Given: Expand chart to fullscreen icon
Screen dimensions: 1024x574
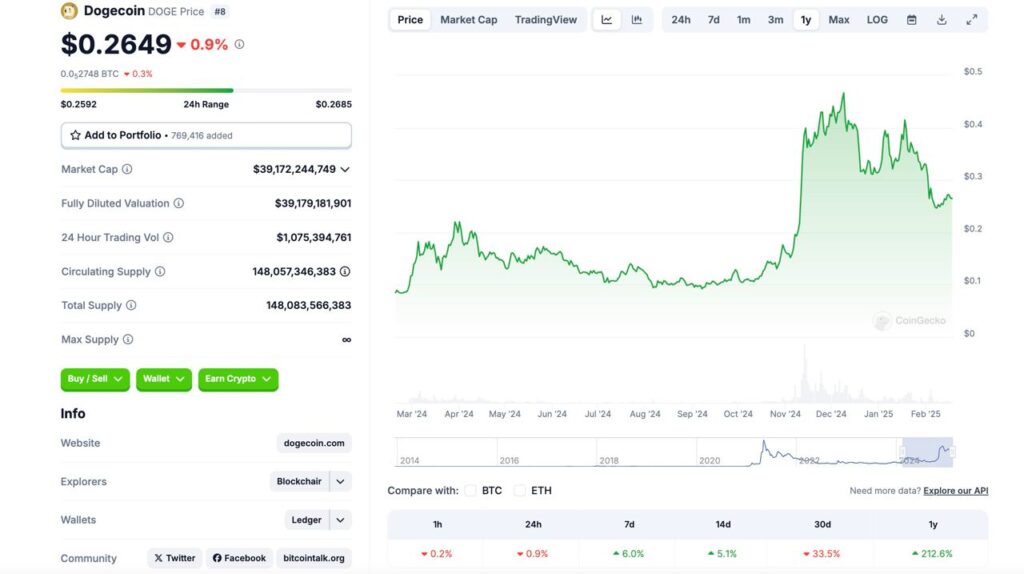Looking at the screenshot, I should point(972,20).
